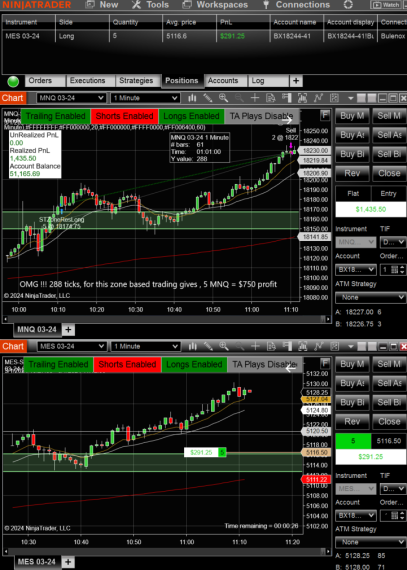
Task: Open the Connections menu
Action: pos(296,5)
